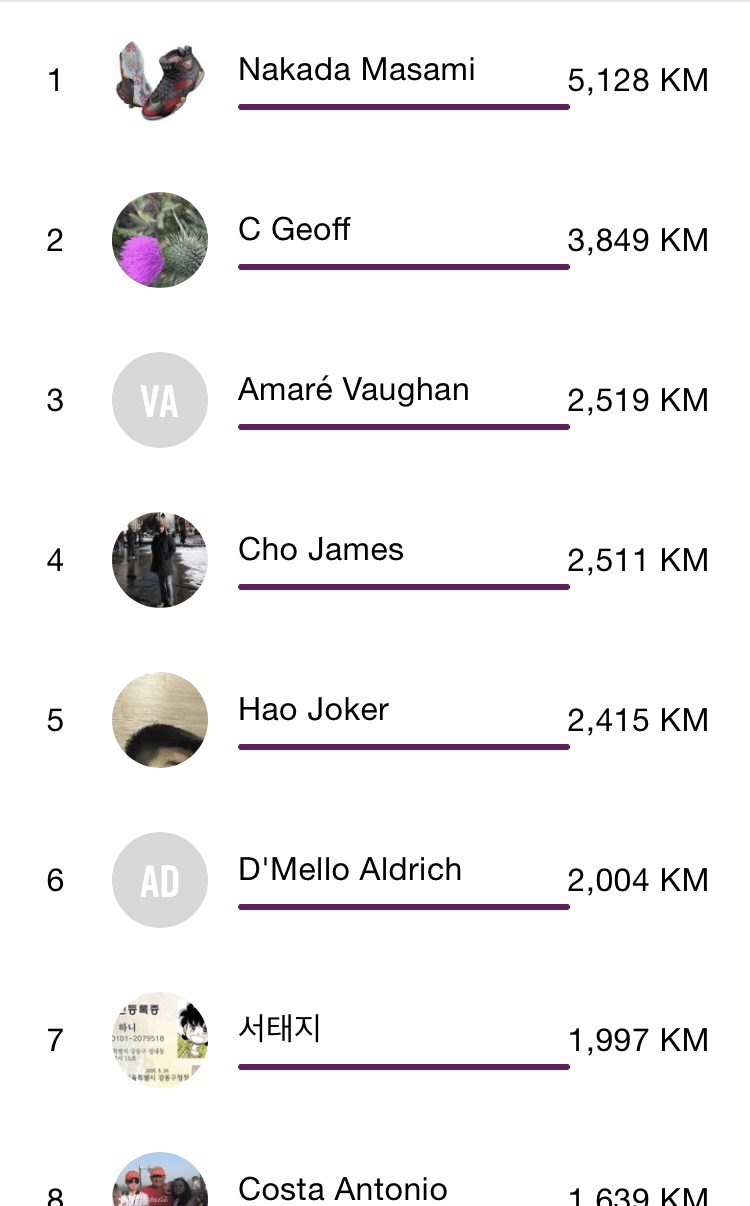Image resolution: width=750 pixels, height=1206 pixels.
Task: Open Nakada Masami's name link
Action: 357,70
